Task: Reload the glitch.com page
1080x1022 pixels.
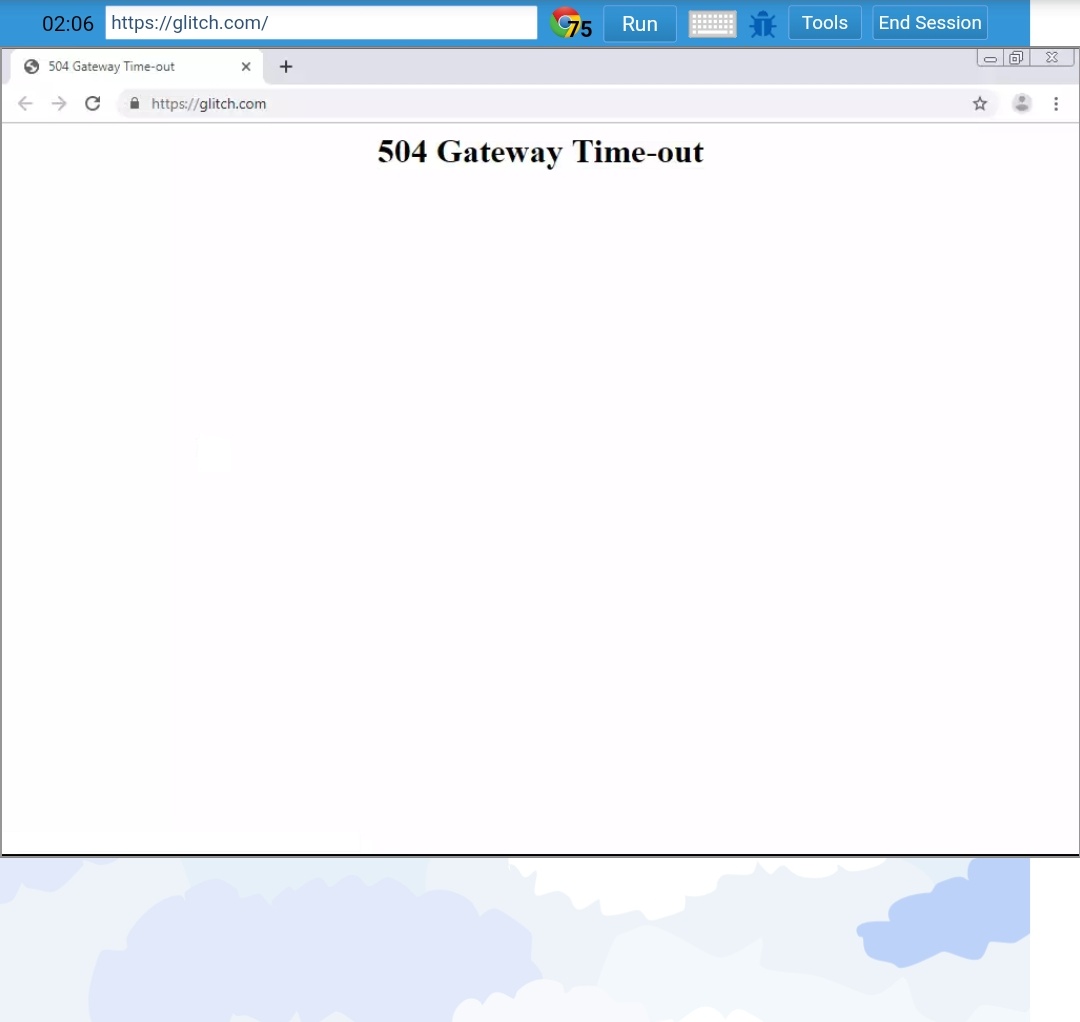Action: tap(92, 103)
